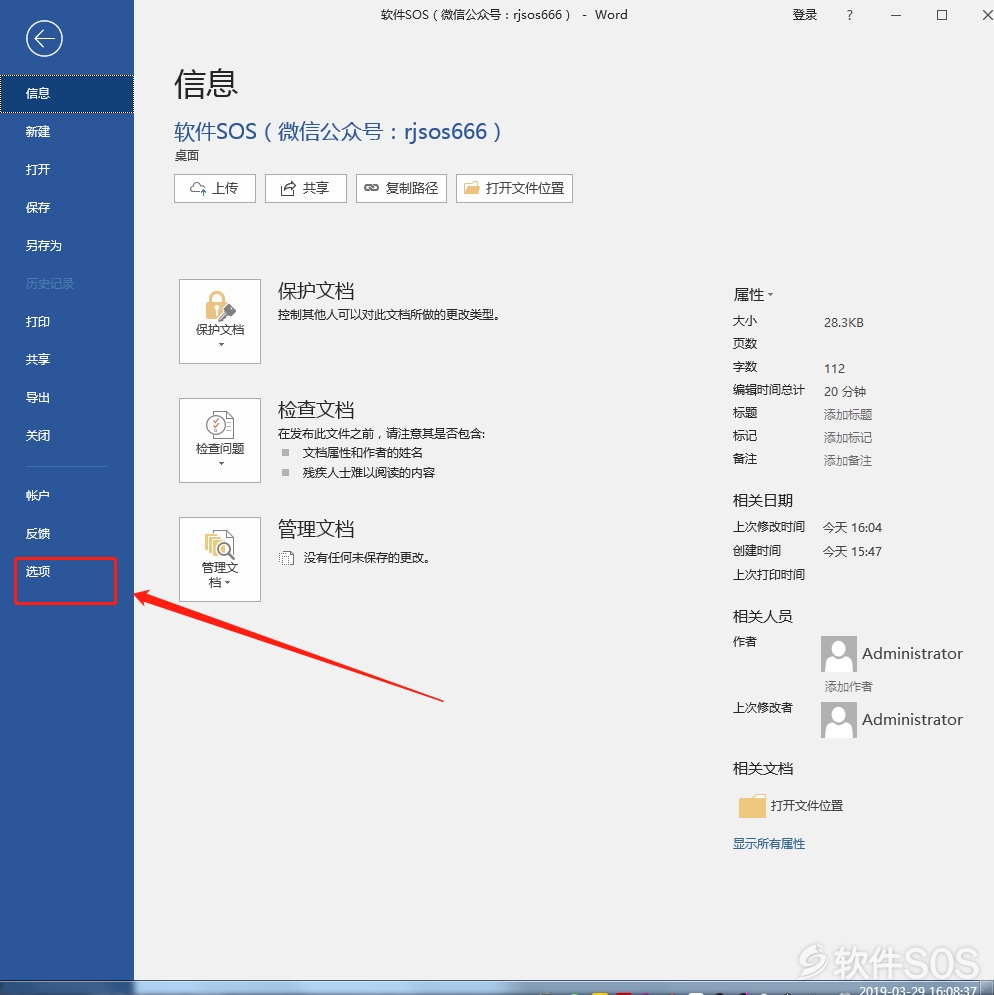The width and height of the screenshot is (994, 995).
Task: Click the 复制路径 copy path button
Action: click(x=401, y=188)
